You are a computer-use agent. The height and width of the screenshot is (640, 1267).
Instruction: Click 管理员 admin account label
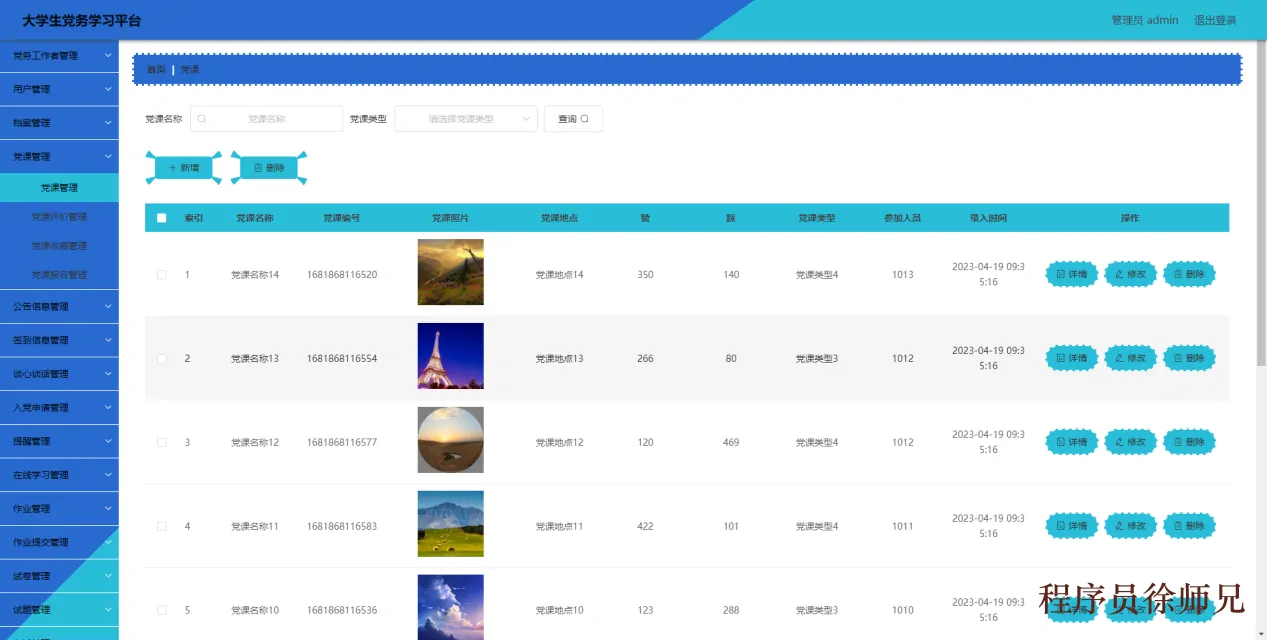tap(1145, 20)
